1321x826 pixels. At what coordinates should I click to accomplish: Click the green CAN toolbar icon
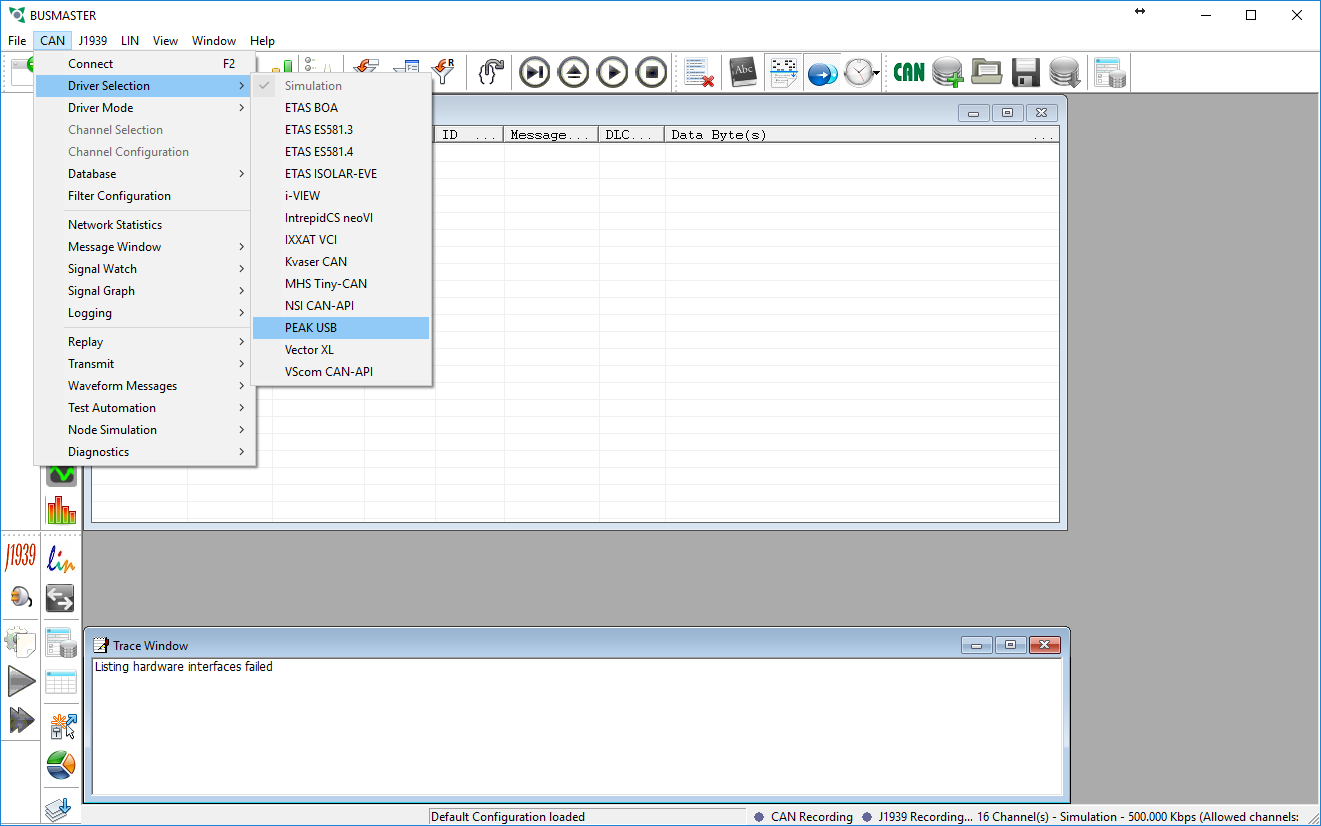click(x=909, y=72)
